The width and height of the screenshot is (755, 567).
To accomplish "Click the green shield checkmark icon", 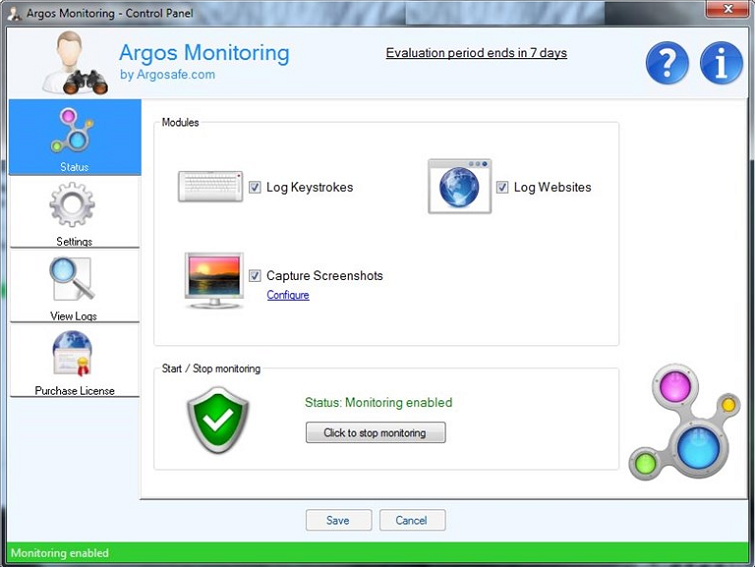I will pyautogui.click(x=218, y=420).
